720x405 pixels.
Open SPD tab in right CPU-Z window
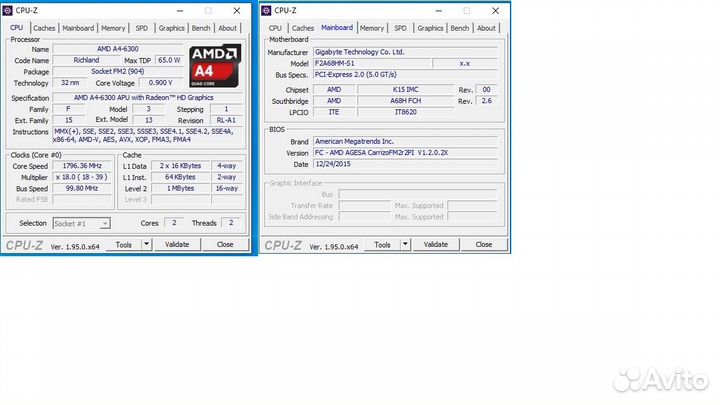coord(400,28)
